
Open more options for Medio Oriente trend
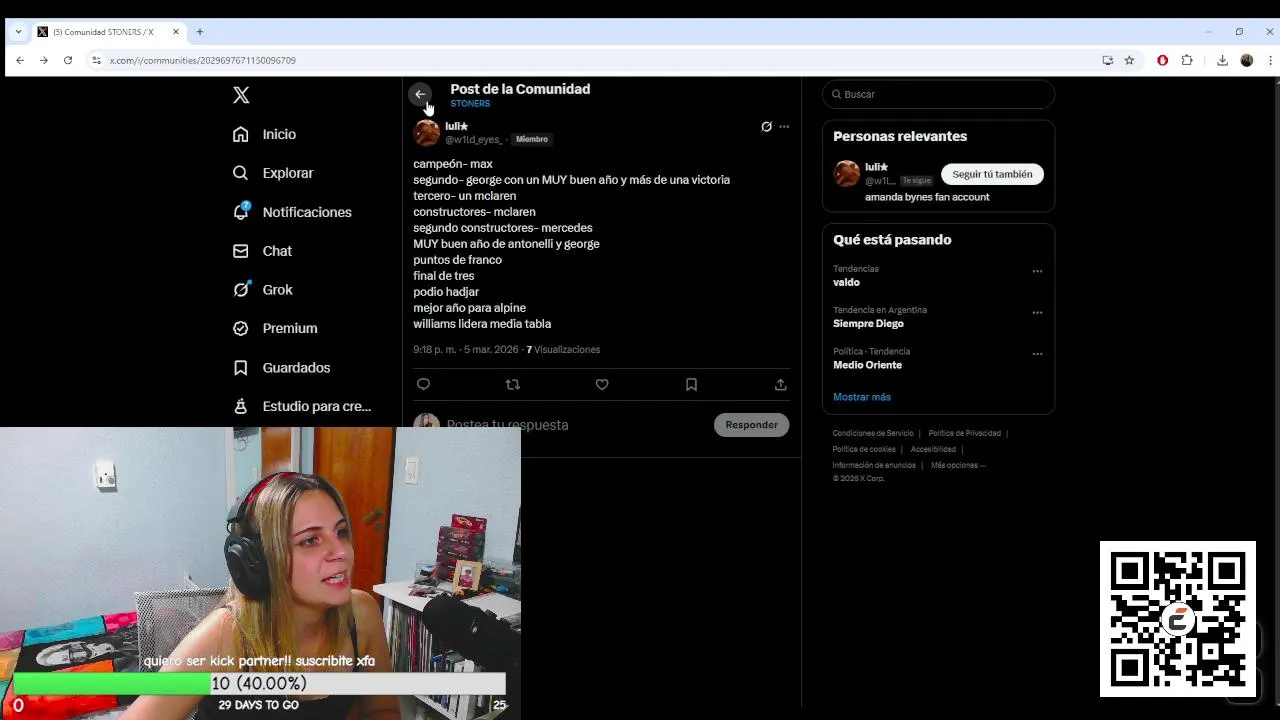1037,354
